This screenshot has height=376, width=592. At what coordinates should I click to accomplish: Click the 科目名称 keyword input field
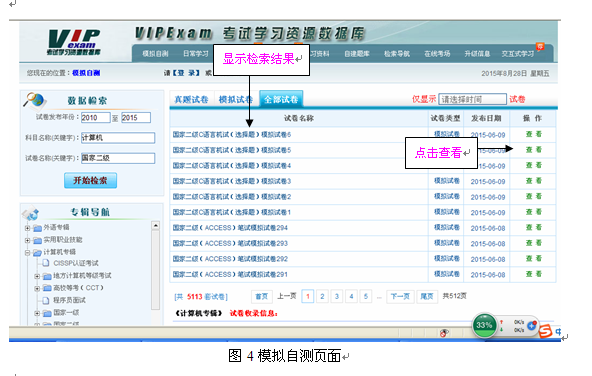(118, 138)
